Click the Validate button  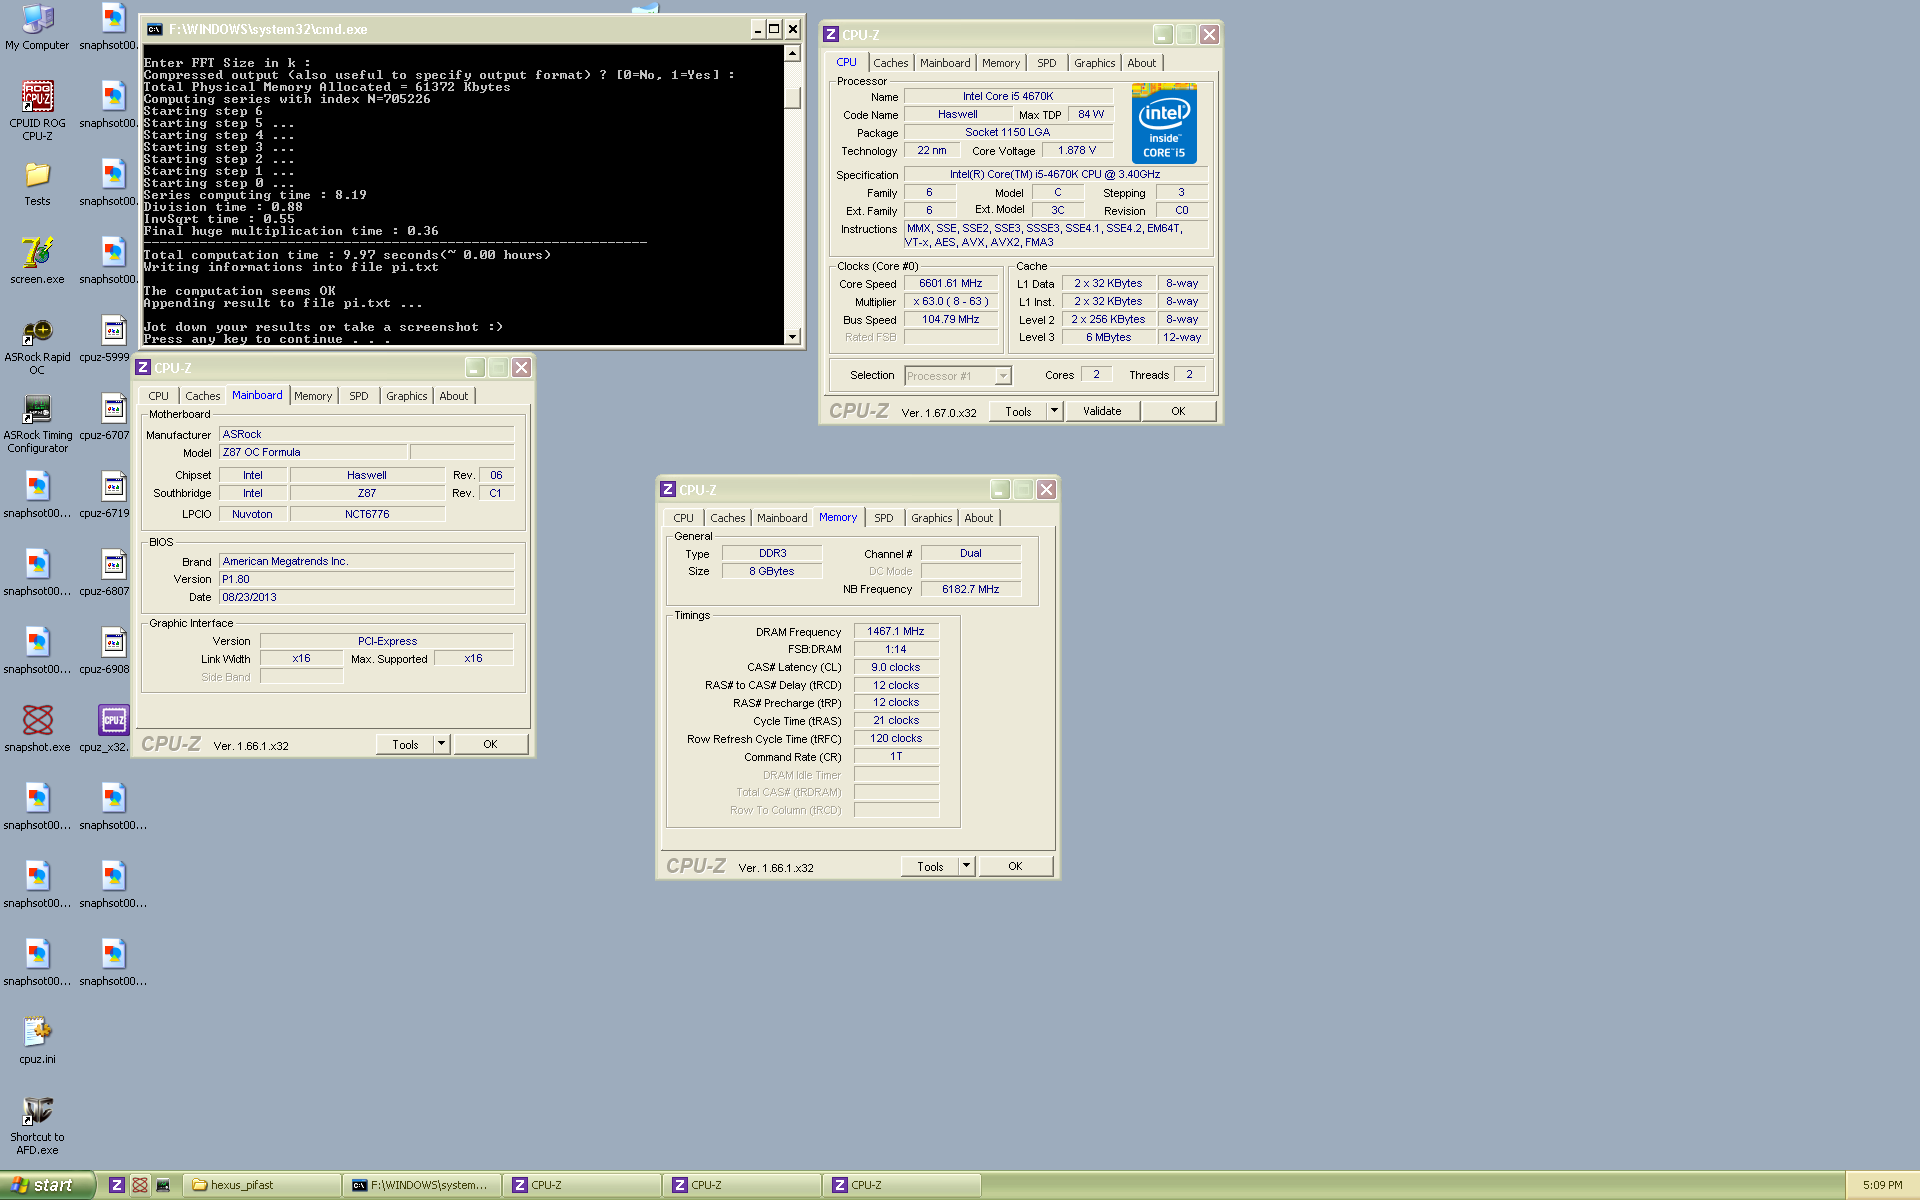[1102, 411]
